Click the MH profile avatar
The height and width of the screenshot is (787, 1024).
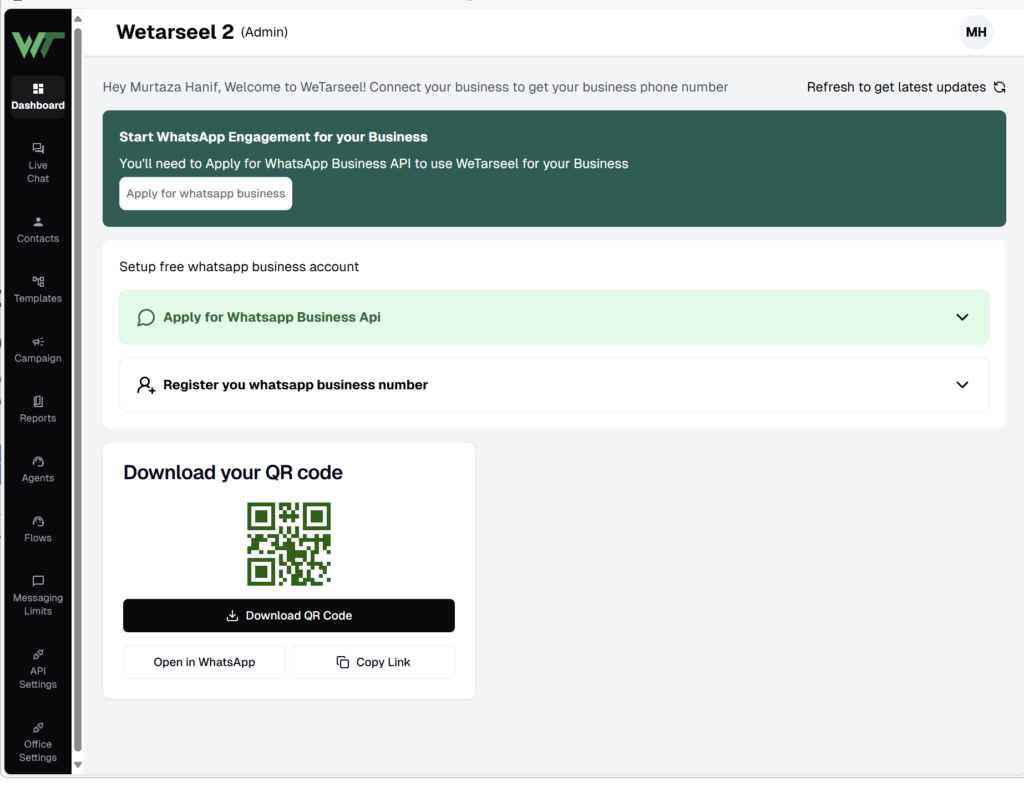976,32
